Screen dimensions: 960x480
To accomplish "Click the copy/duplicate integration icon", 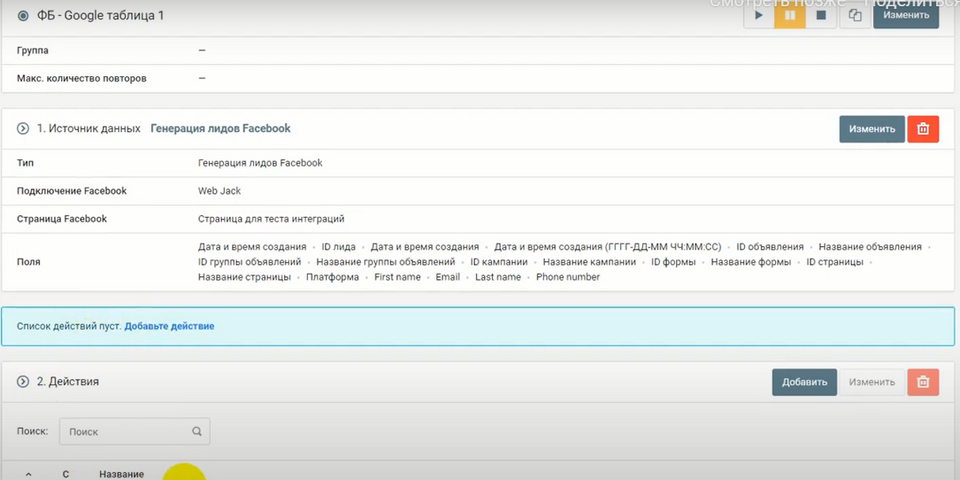I will pyautogui.click(x=855, y=15).
